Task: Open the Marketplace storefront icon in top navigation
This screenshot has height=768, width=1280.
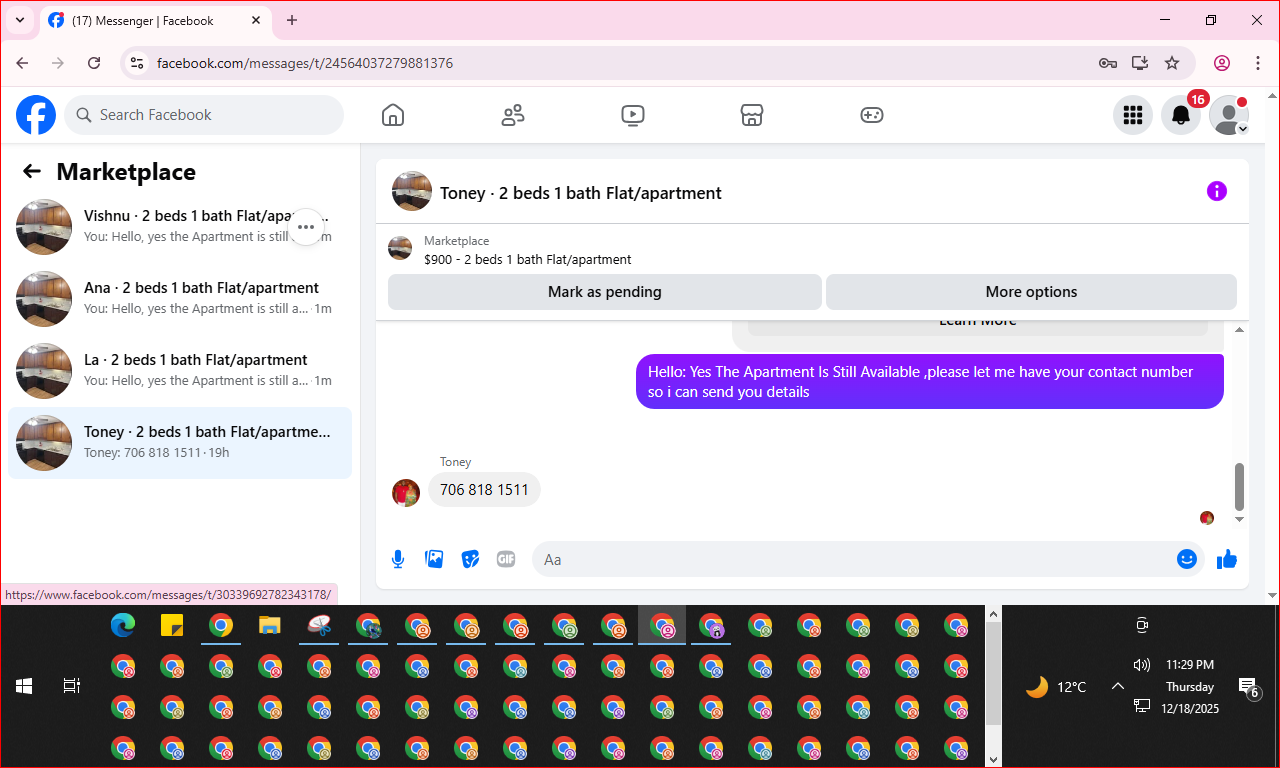Action: (x=752, y=115)
